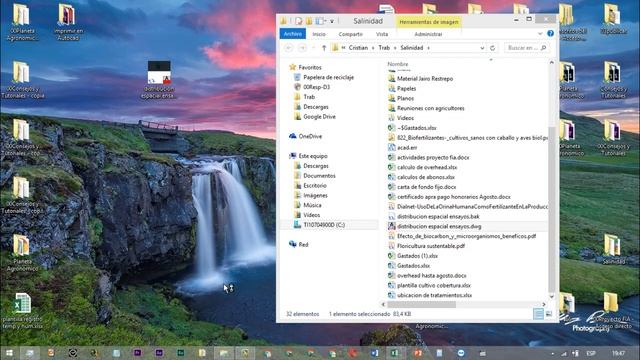Select Favoritos in the navigation pane
The image size is (640, 360).
(x=309, y=67)
